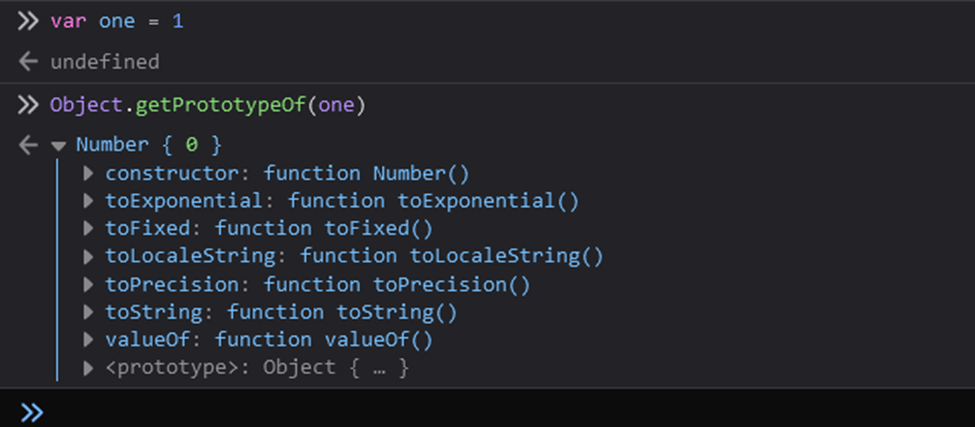Expand the toExponential property arrow
The height and width of the screenshot is (427, 975).
[88, 201]
